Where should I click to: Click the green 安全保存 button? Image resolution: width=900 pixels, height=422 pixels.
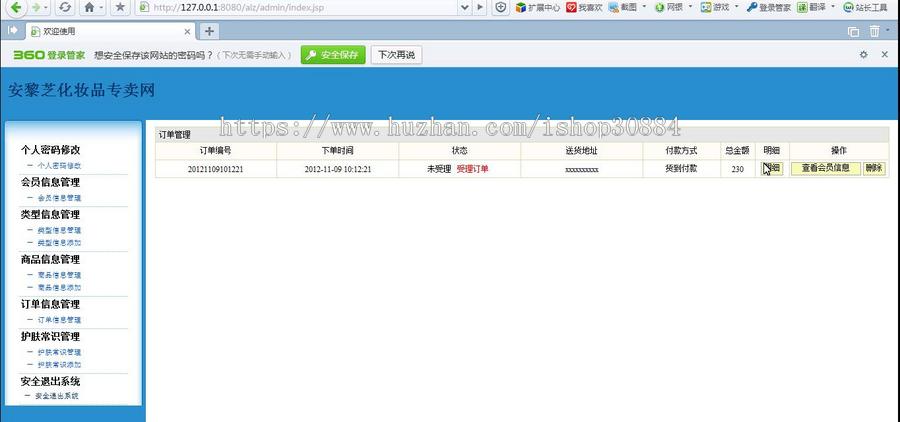coord(333,55)
